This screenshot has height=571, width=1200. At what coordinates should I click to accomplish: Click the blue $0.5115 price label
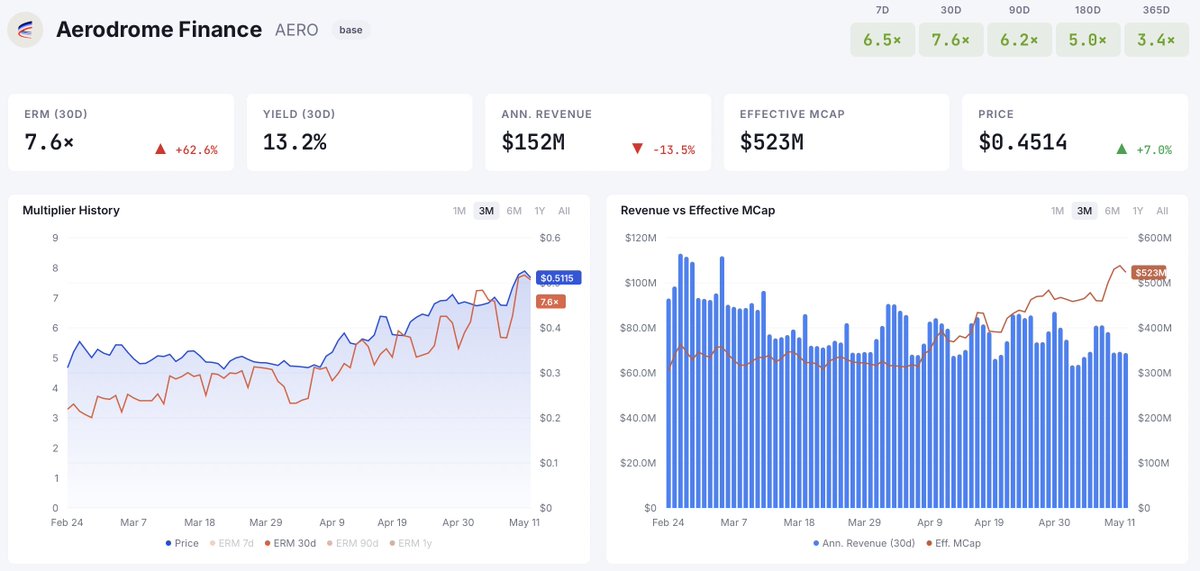pos(556,278)
